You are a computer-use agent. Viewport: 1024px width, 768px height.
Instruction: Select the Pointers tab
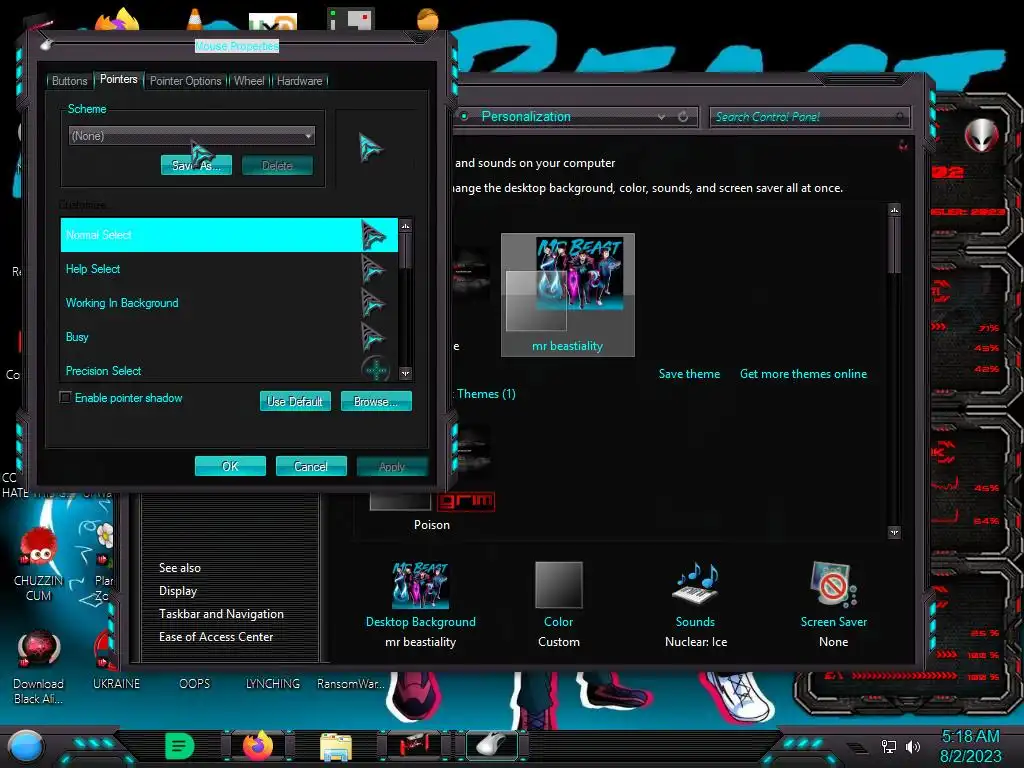[118, 79]
